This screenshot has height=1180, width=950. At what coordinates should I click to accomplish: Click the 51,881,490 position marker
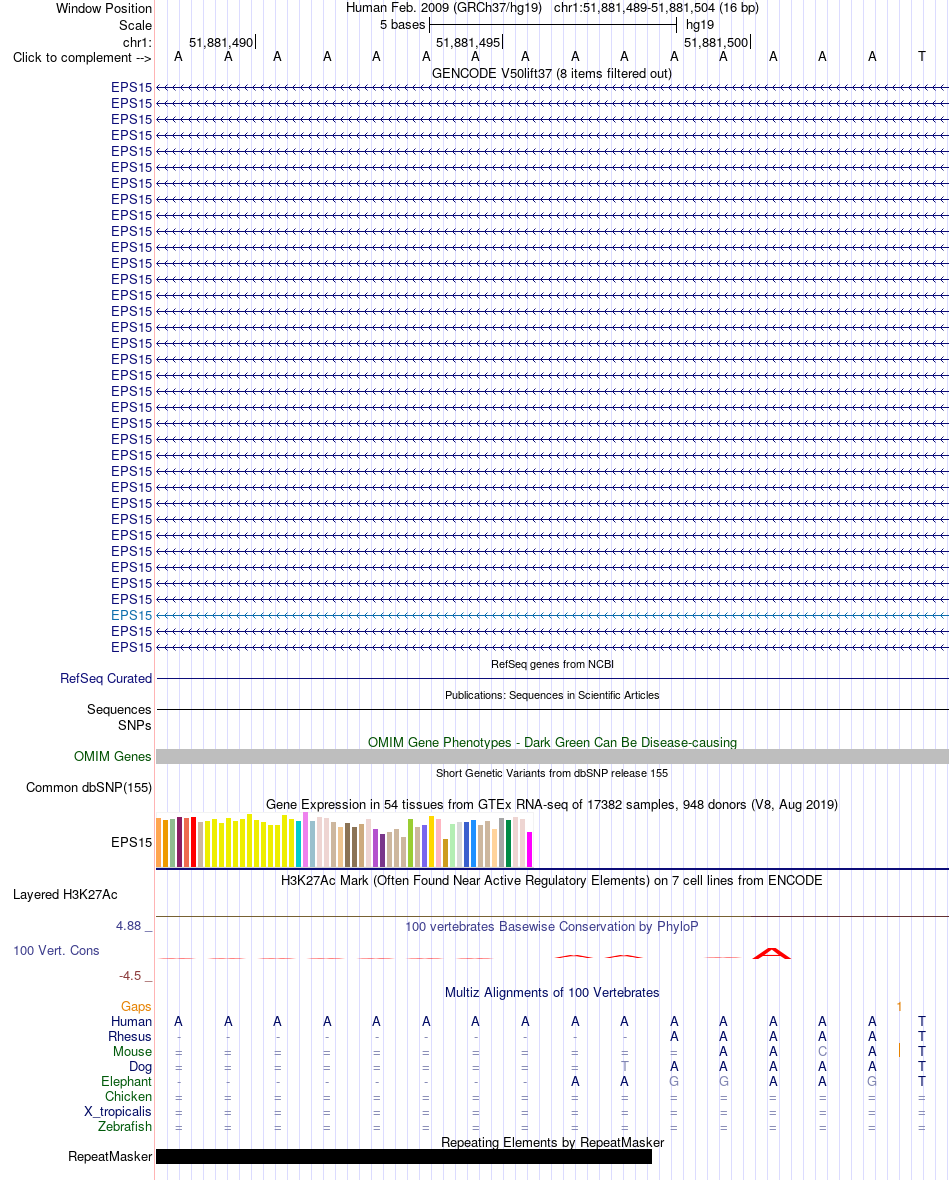[221, 42]
